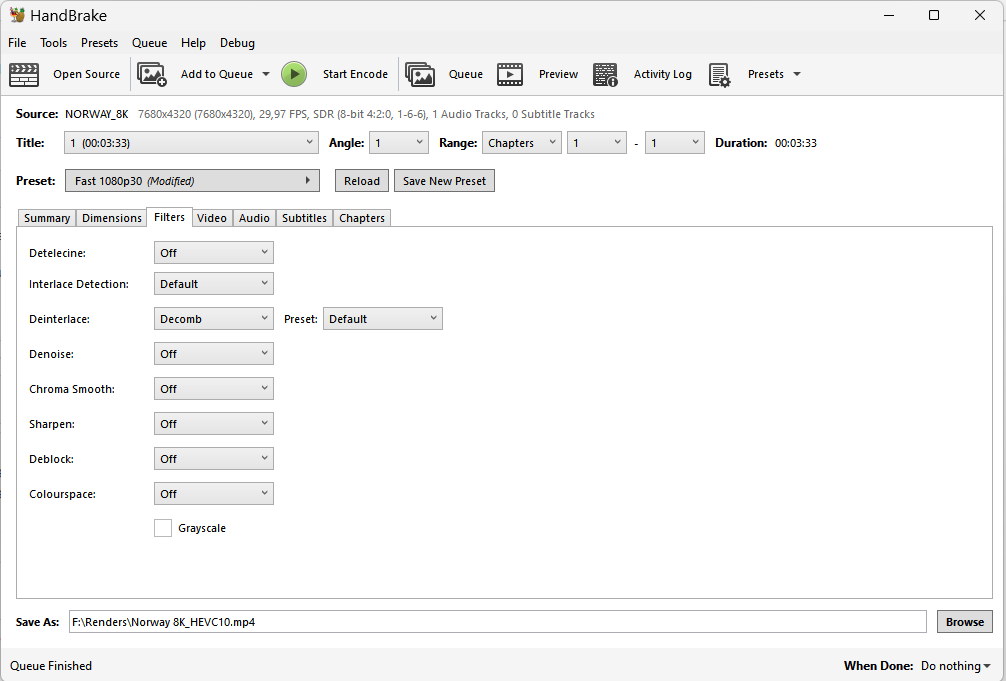The width and height of the screenshot is (1006, 681).
Task: Select the Filters tab
Action: pyautogui.click(x=169, y=217)
